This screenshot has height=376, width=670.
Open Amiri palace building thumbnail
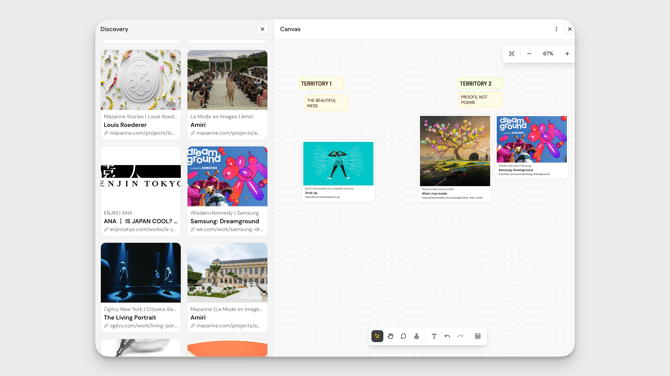point(227,273)
